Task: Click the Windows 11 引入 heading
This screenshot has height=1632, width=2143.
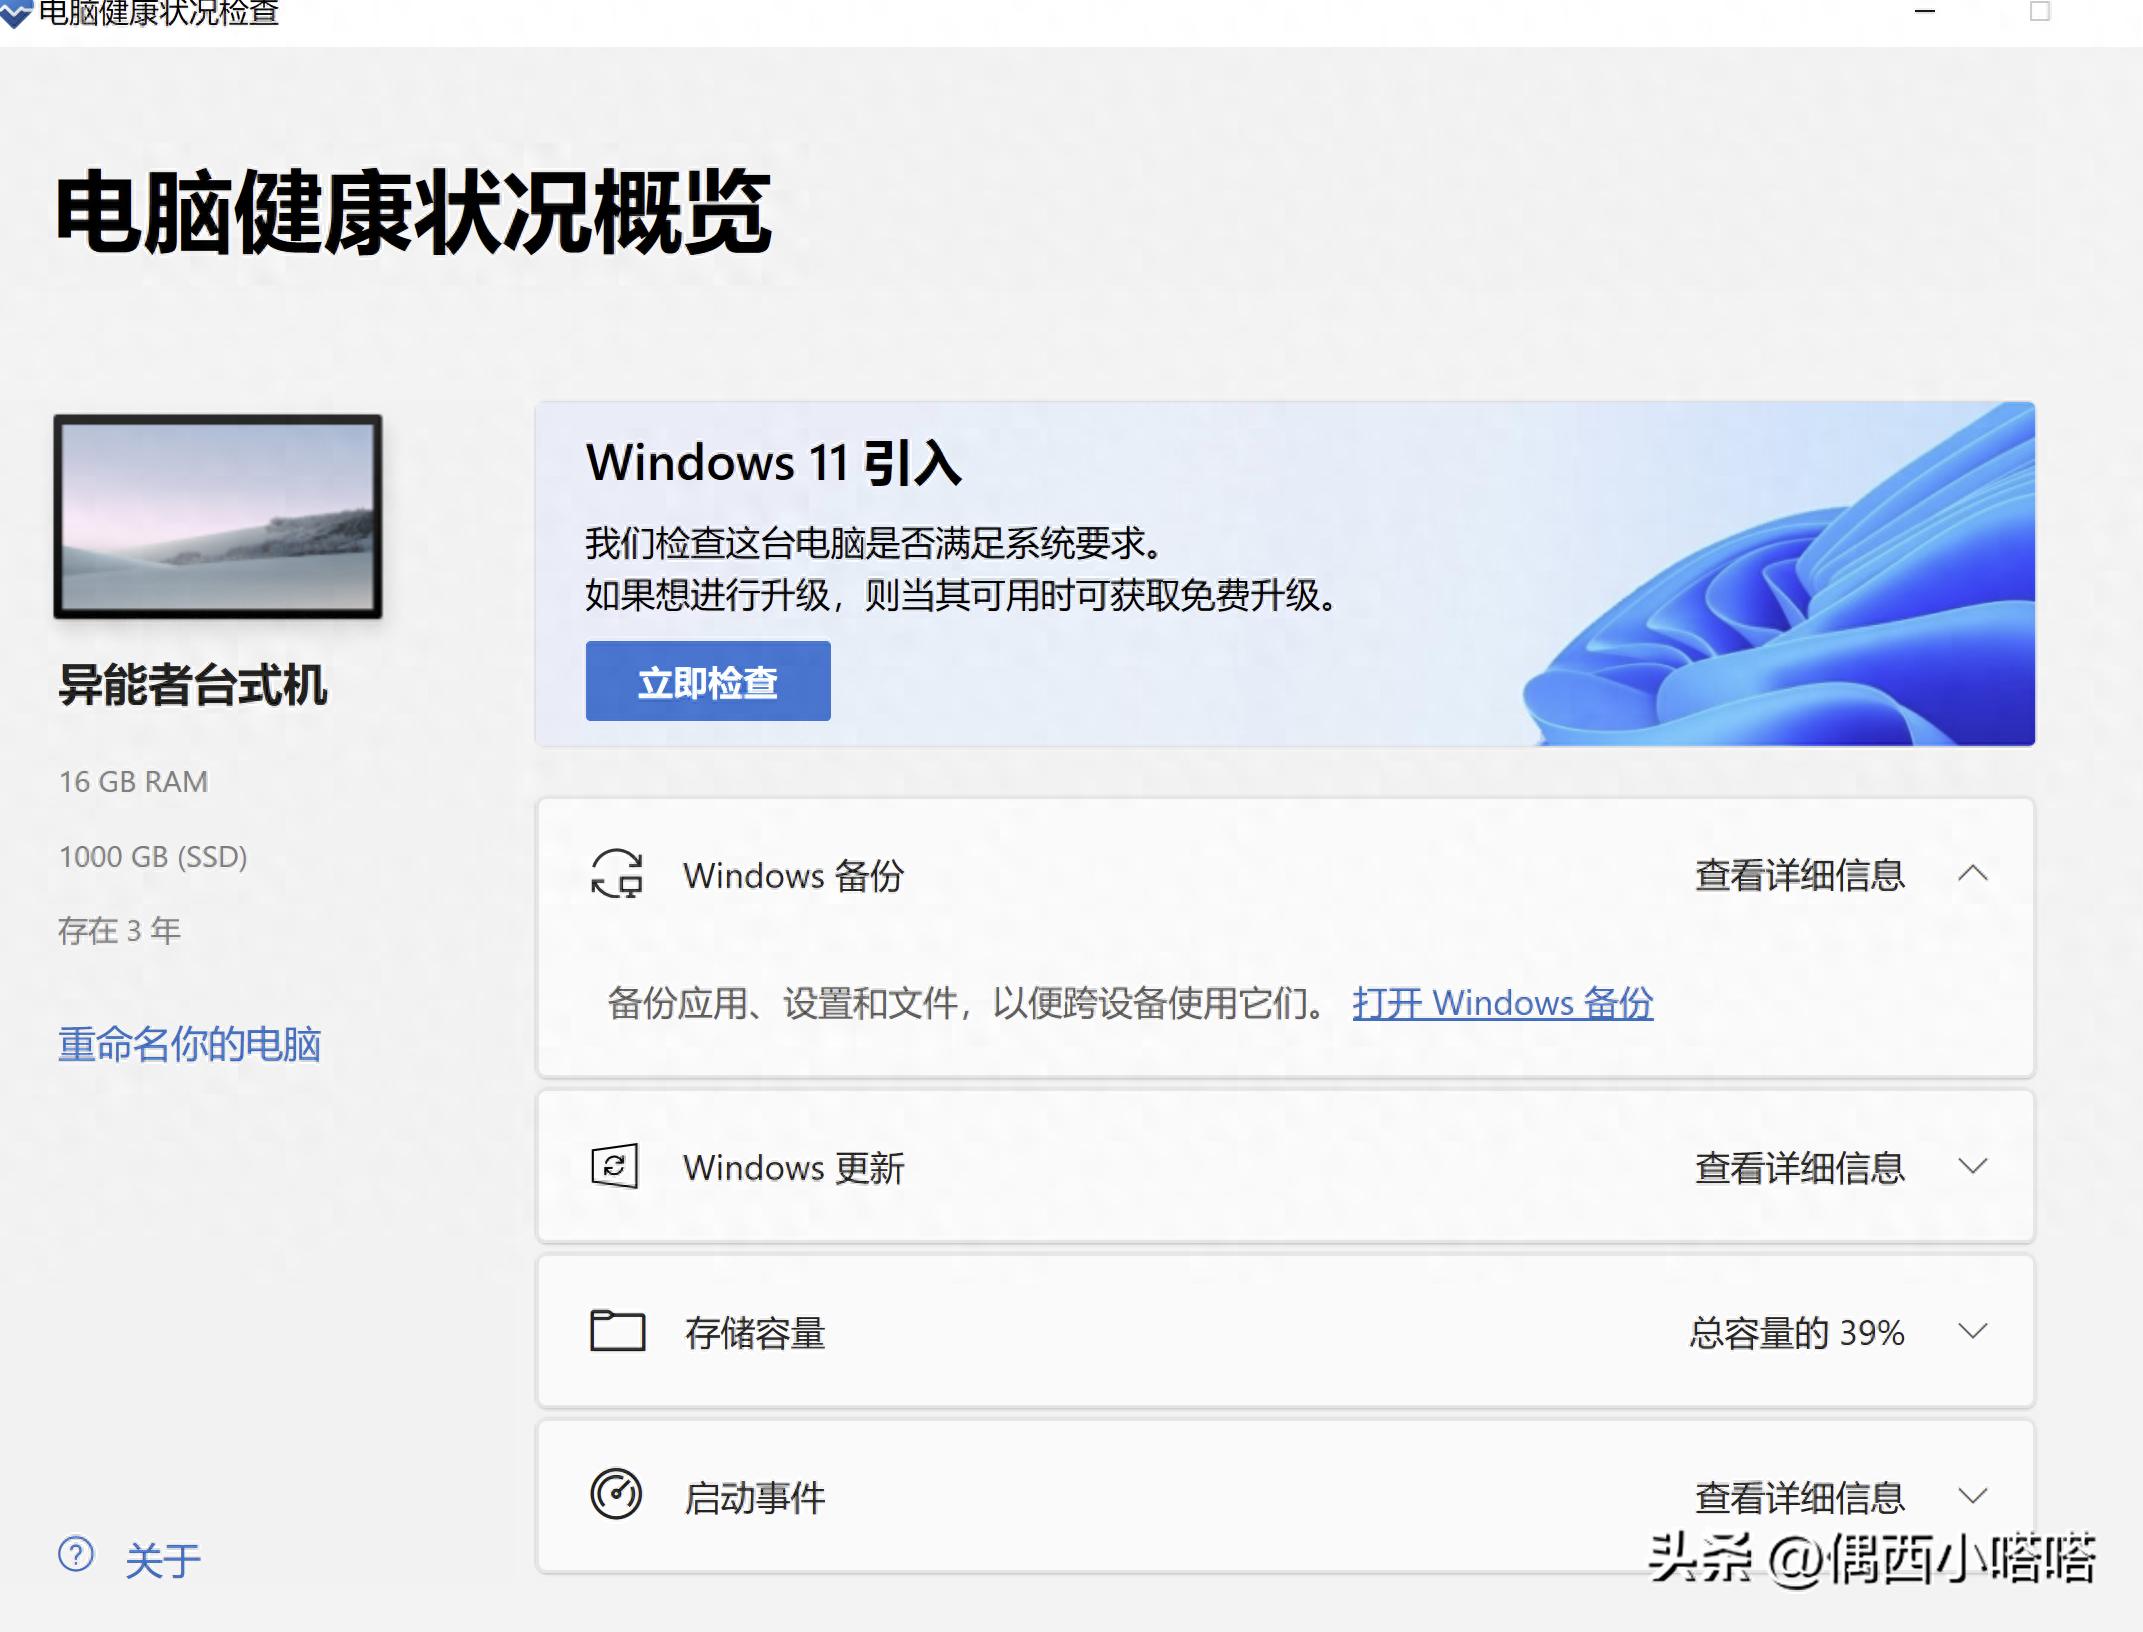Action: [x=774, y=463]
